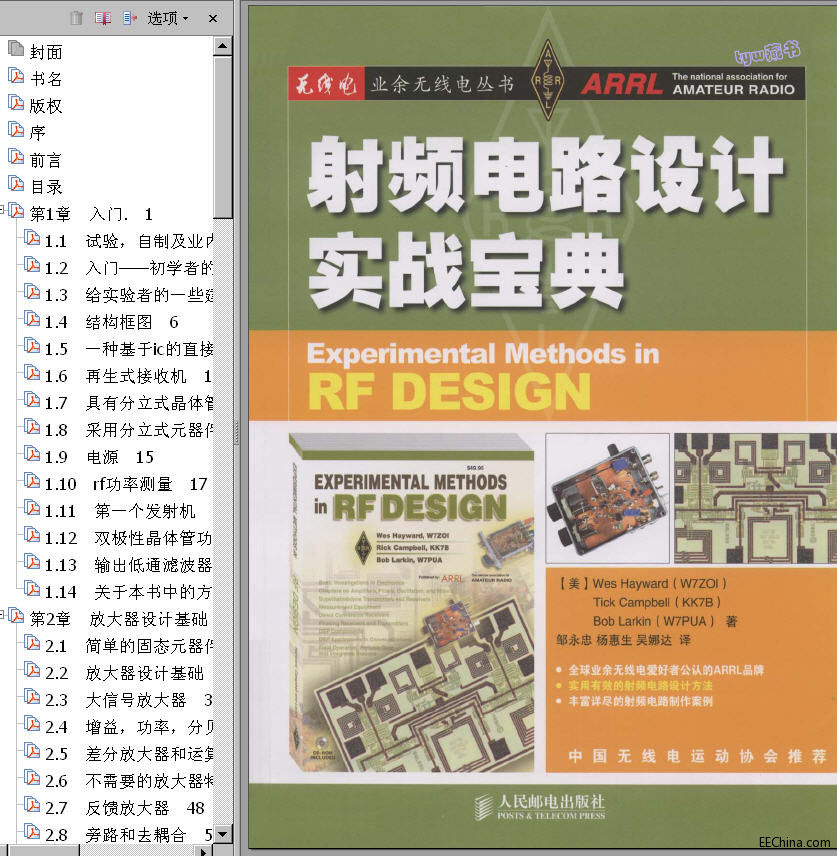Click the PDF icon beside 书名

pos(16,76)
